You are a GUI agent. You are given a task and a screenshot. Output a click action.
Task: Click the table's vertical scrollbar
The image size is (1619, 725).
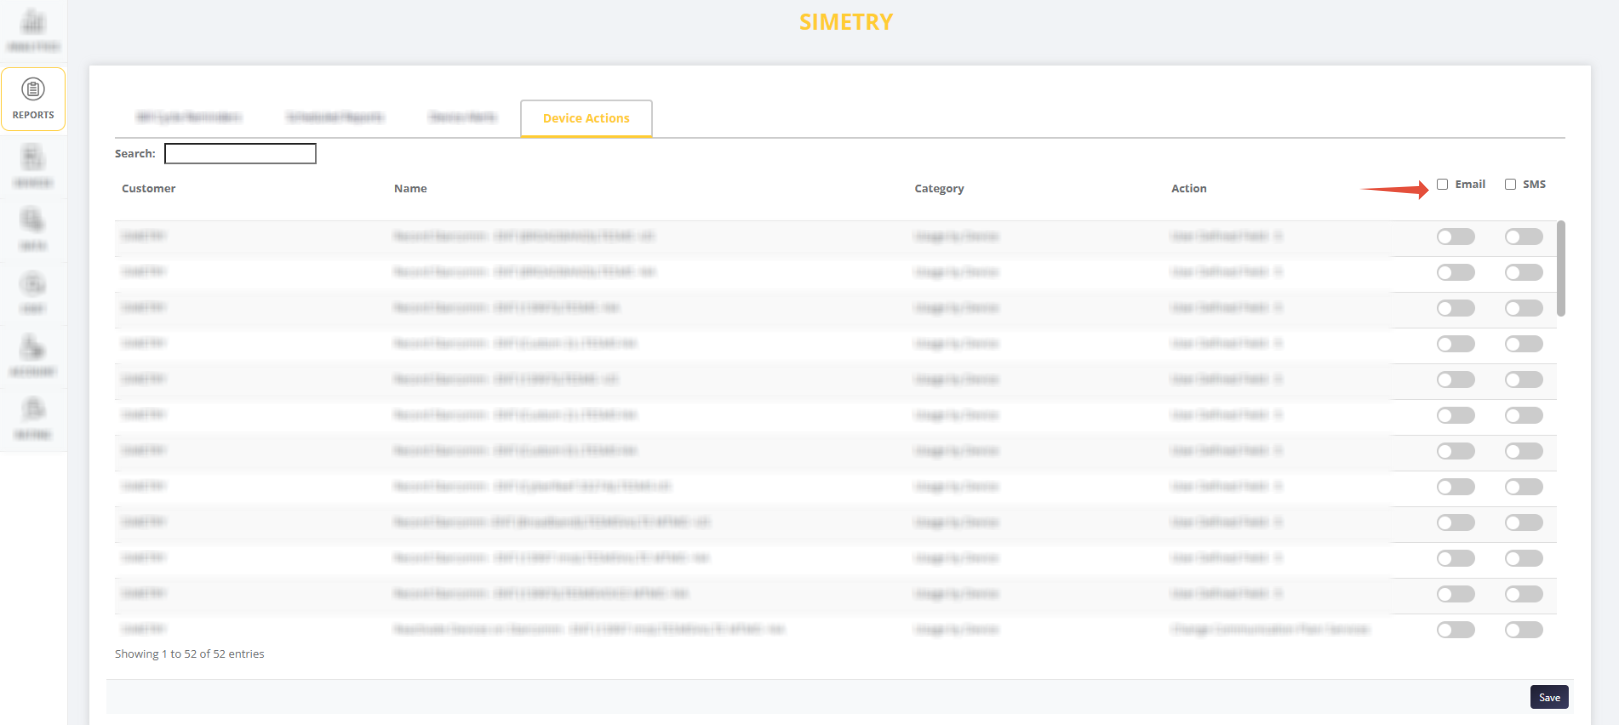[x=1561, y=268]
